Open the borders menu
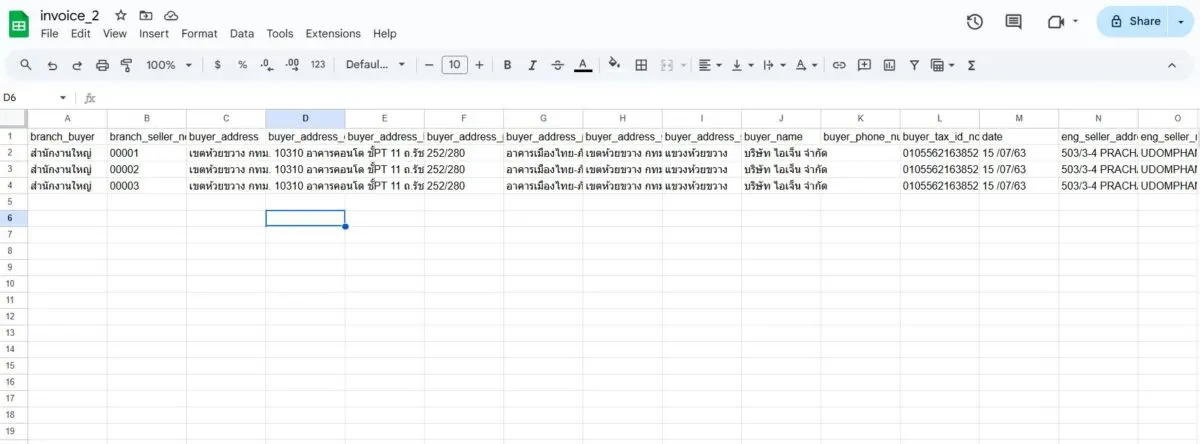 (641, 65)
